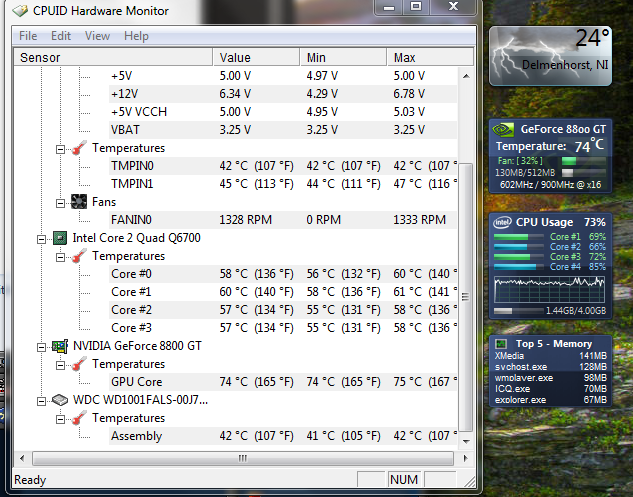
Task: Select the Core #1 temperature row
Action: (x=283, y=292)
